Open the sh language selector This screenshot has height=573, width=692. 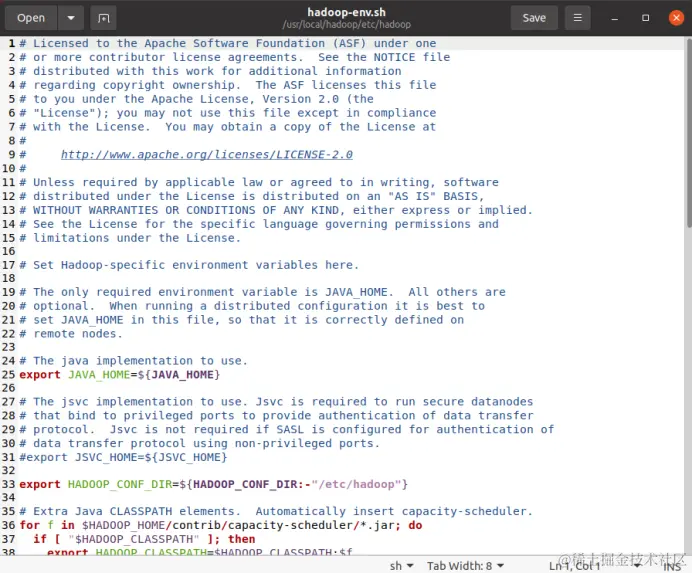401,565
